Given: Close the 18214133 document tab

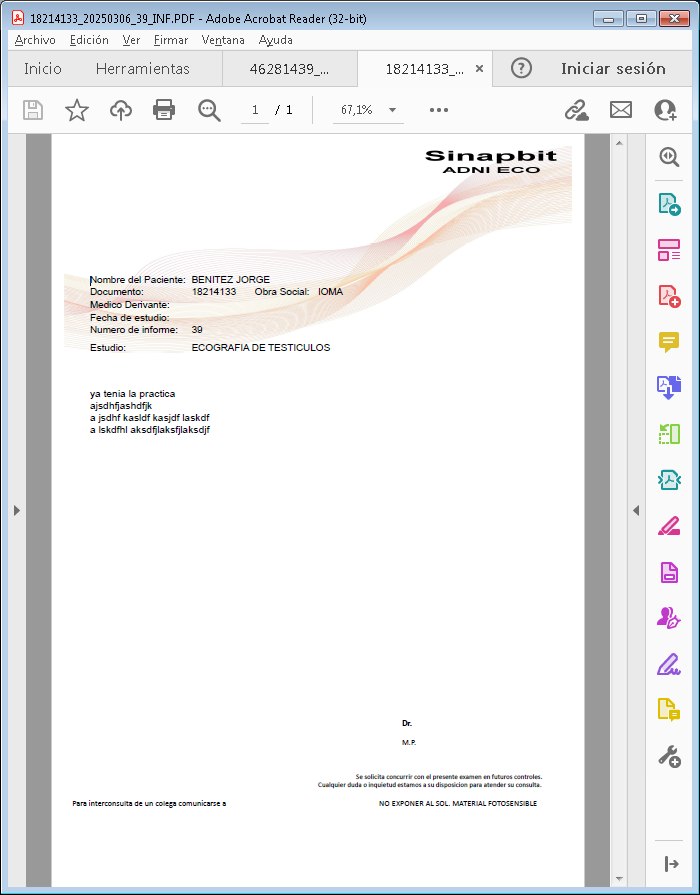Looking at the screenshot, I should pos(480,69).
